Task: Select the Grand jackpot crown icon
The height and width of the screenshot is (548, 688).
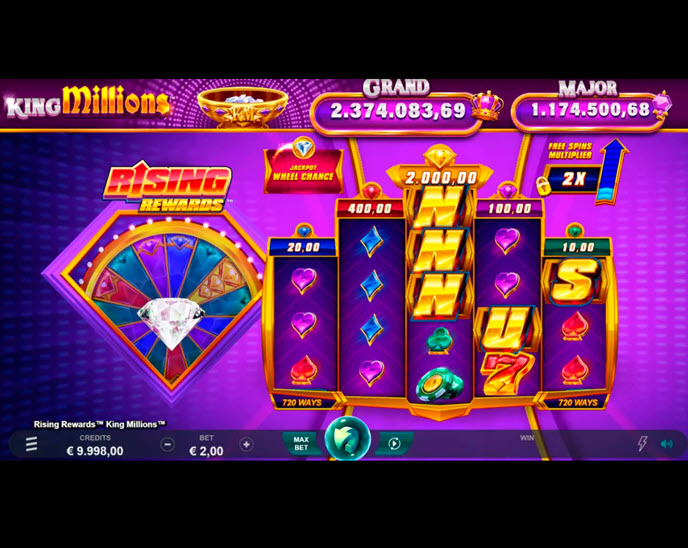Action: point(487,106)
